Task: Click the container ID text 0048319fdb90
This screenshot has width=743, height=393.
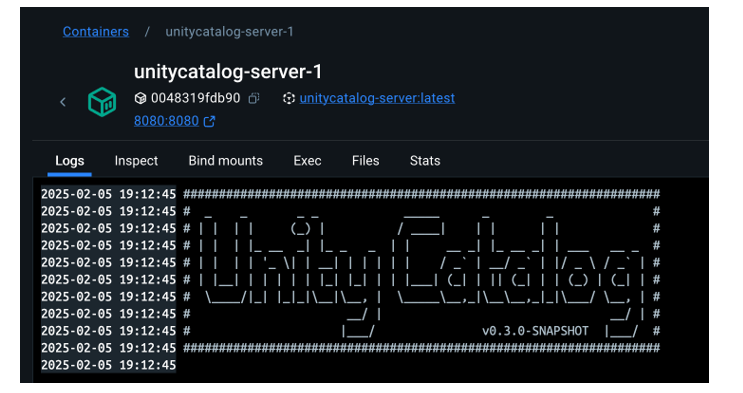Action: click(x=196, y=98)
